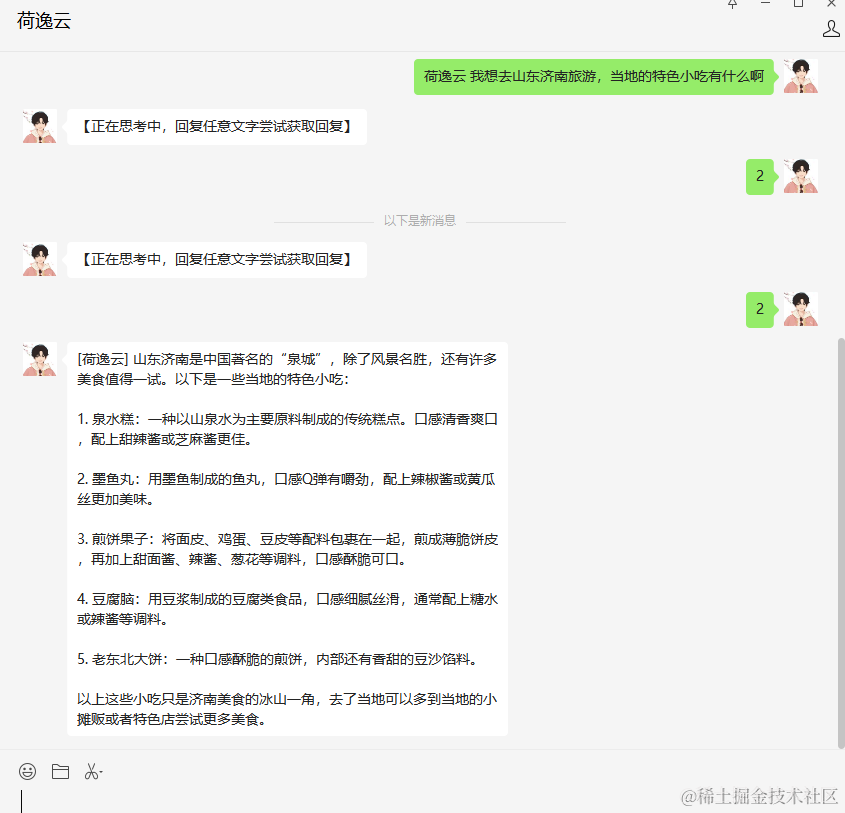Click sender avatar beside second '2' message

(x=801, y=309)
